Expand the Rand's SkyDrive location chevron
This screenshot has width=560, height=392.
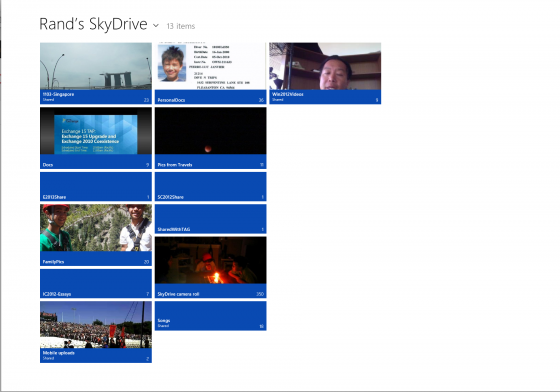tap(156, 26)
